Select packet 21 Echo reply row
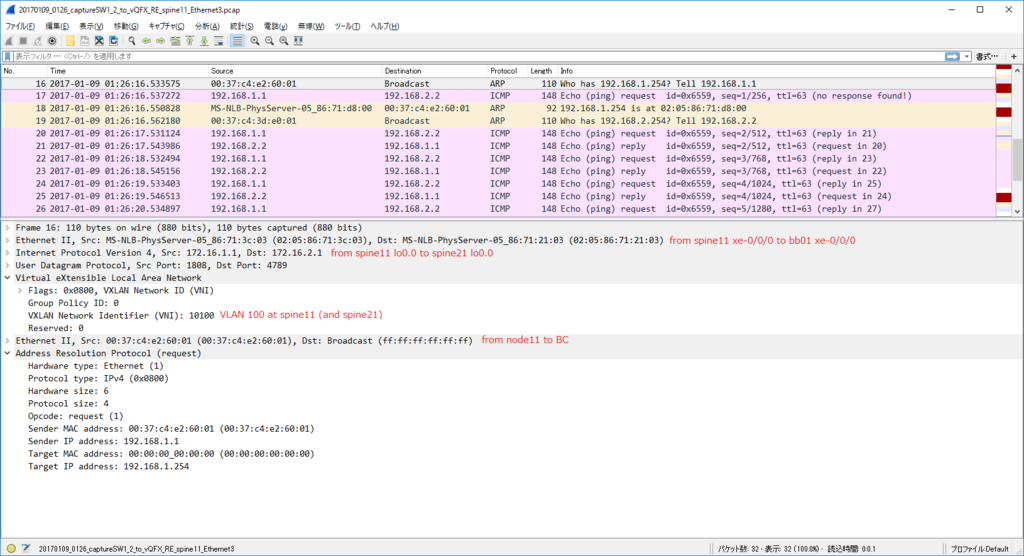 (x=498, y=146)
